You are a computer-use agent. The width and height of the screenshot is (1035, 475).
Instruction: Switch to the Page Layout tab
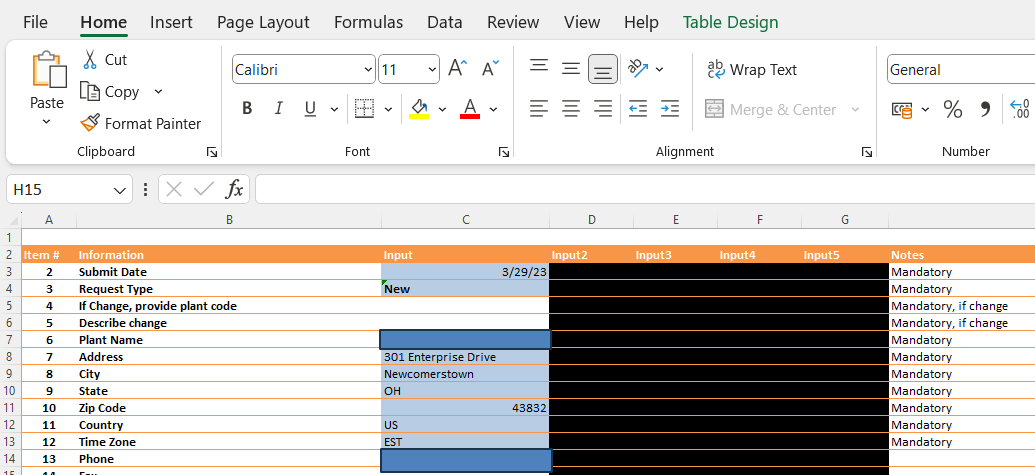tap(263, 22)
